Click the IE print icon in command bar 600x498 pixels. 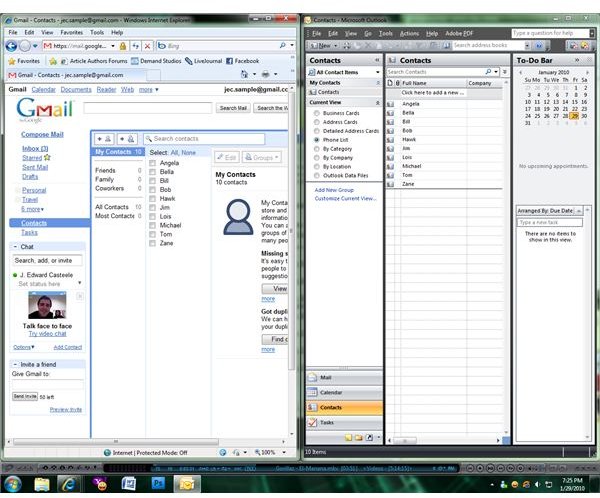tap(265, 74)
